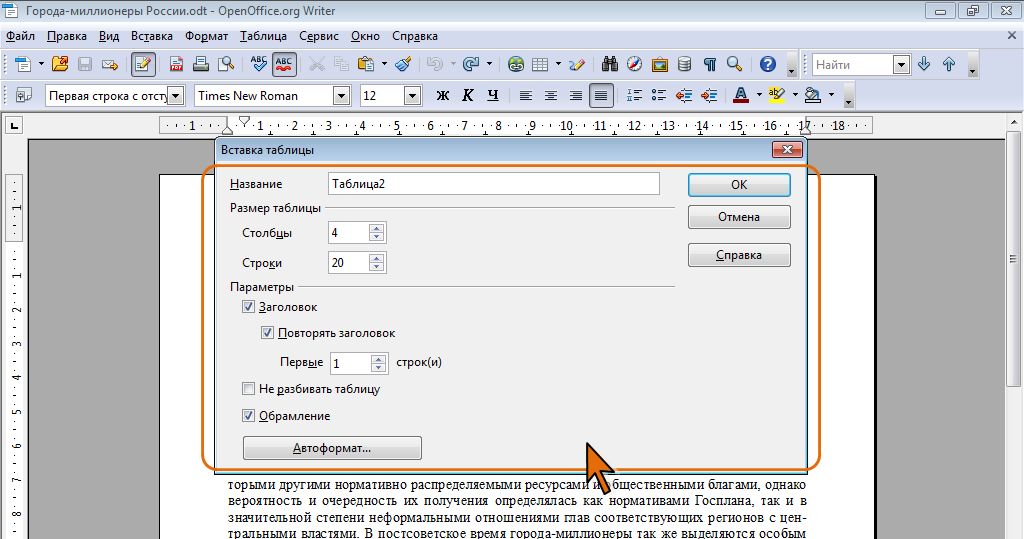Confirm dialog with OK button
Screen dimensions: 1024x539
click(x=739, y=185)
